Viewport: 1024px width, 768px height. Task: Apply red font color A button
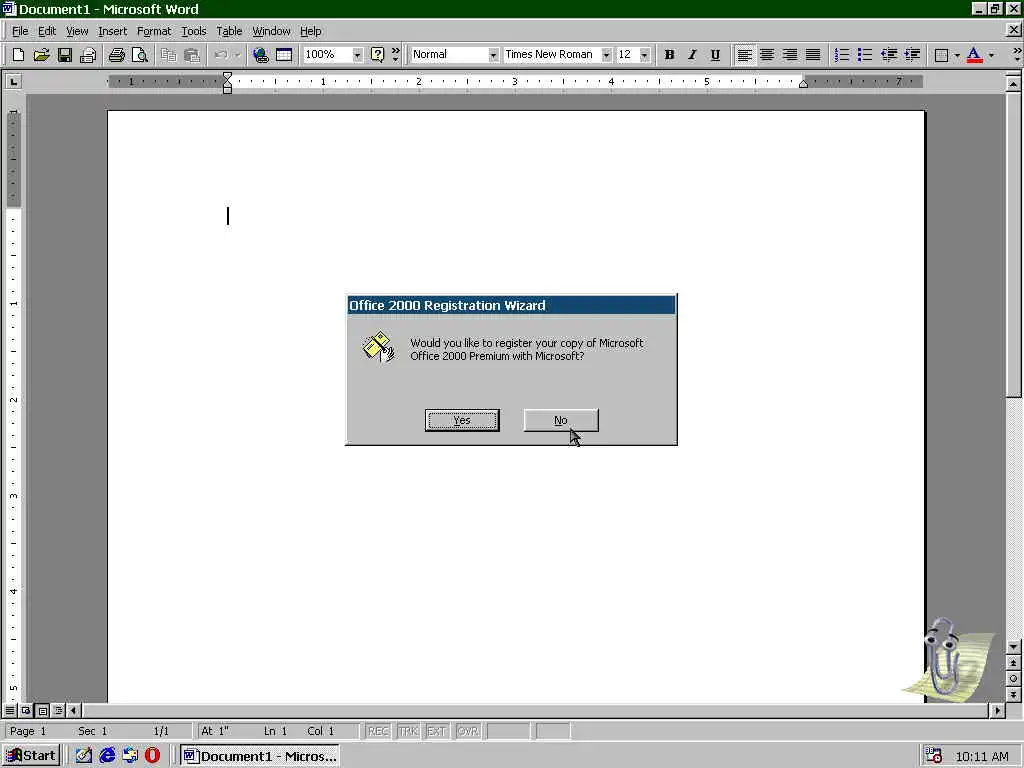tap(974, 55)
